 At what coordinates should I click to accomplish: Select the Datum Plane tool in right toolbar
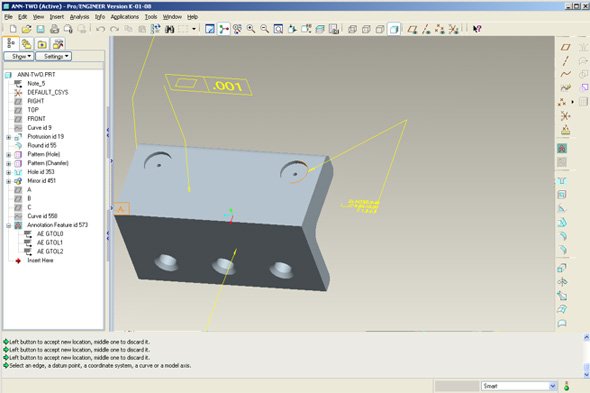pyautogui.click(x=565, y=47)
